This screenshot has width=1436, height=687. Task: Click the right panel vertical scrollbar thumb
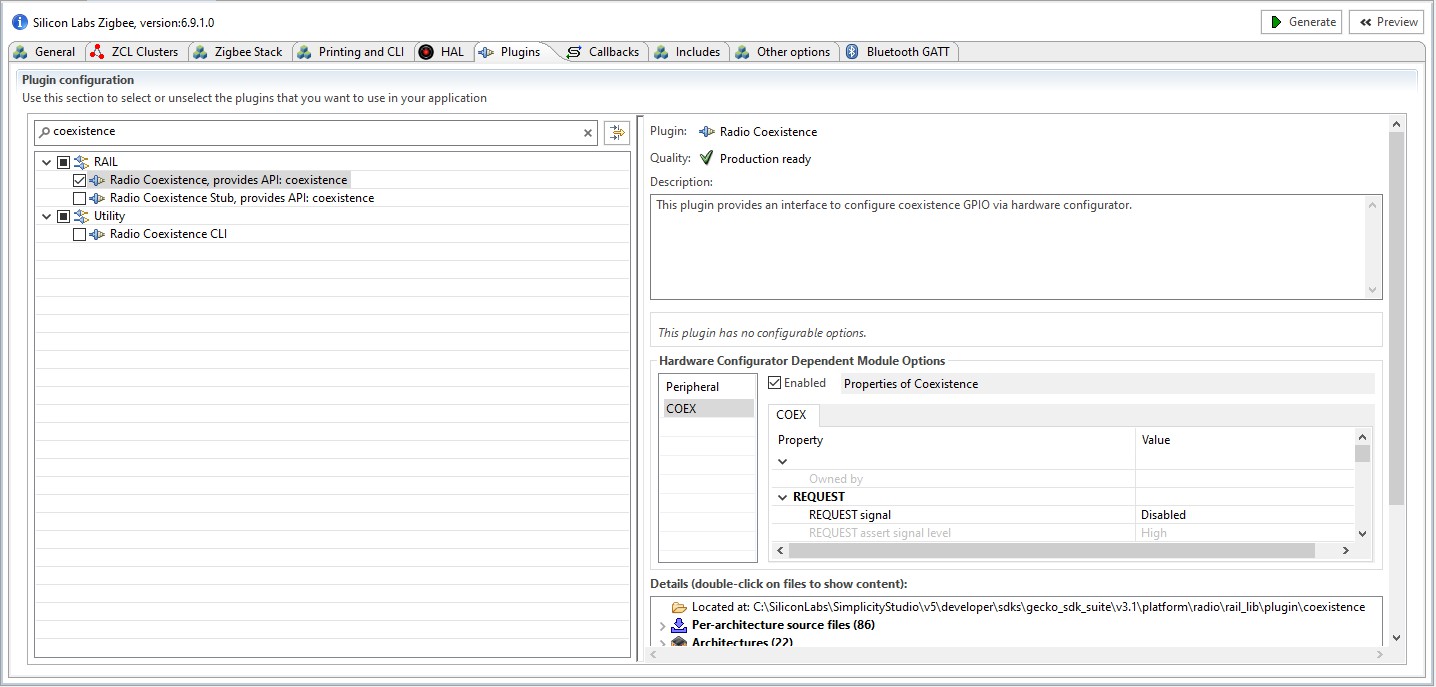(1397, 318)
